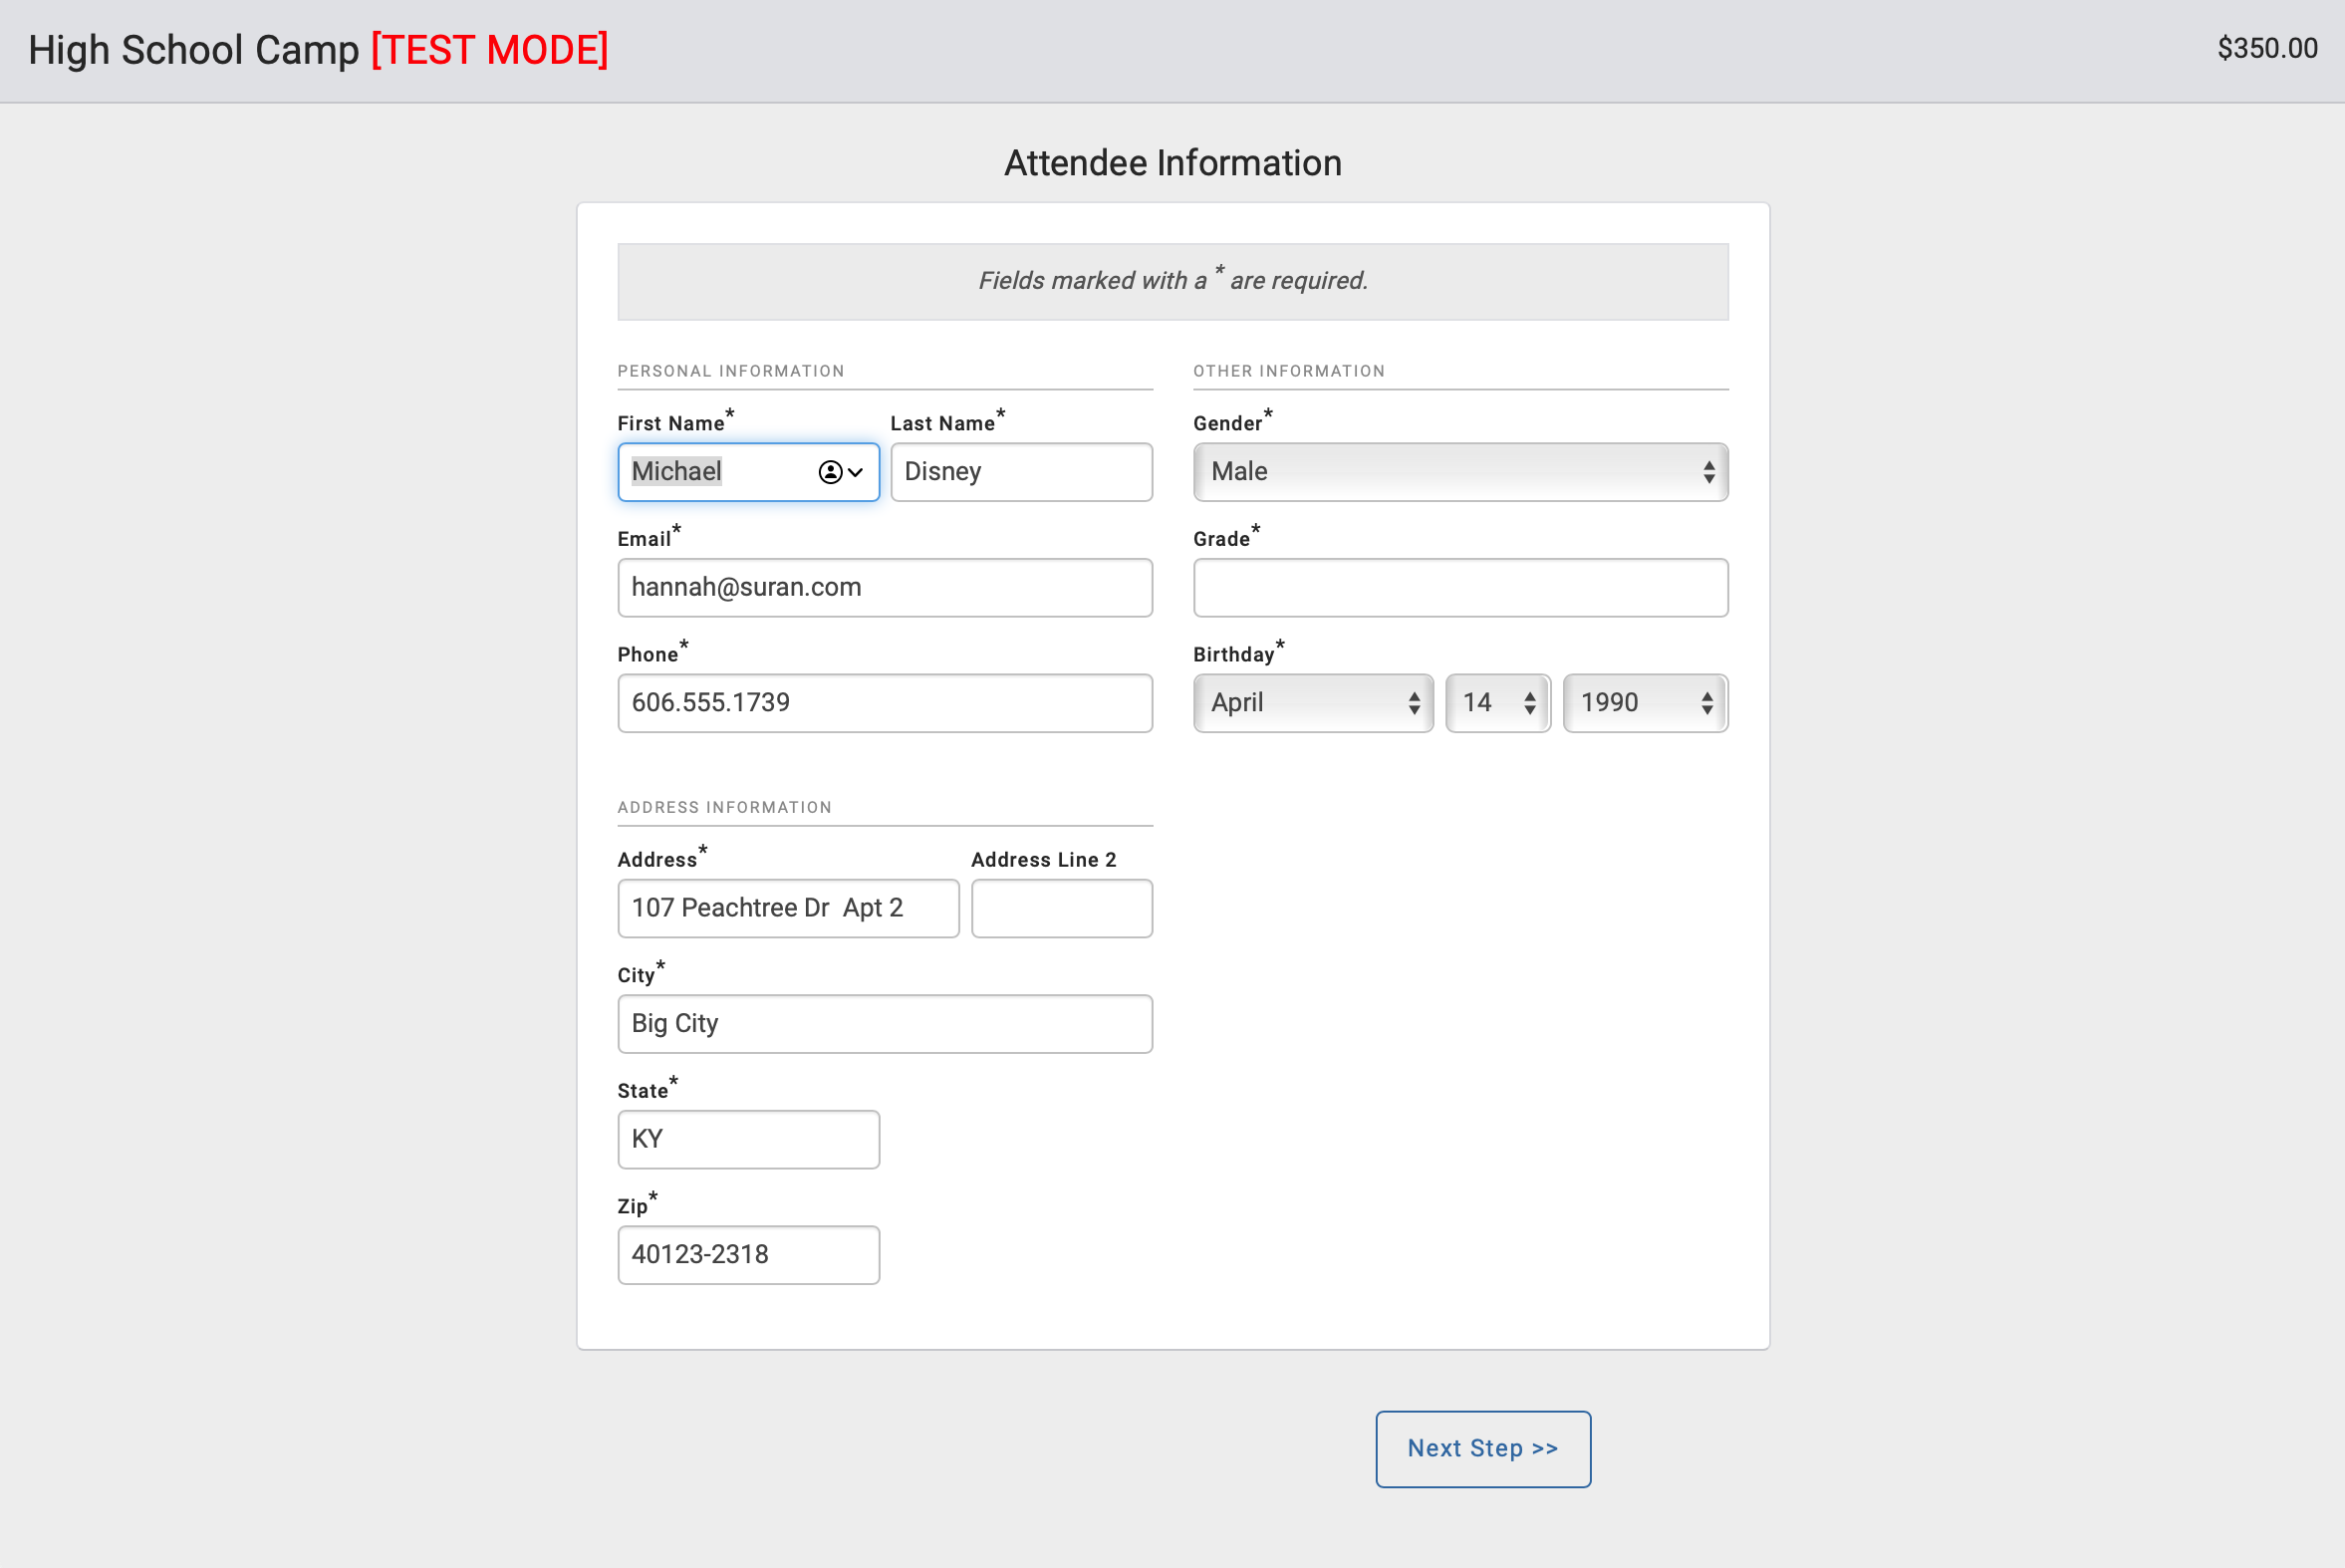Focus the Email input field
2345x1568 pixels.
tap(884, 588)
